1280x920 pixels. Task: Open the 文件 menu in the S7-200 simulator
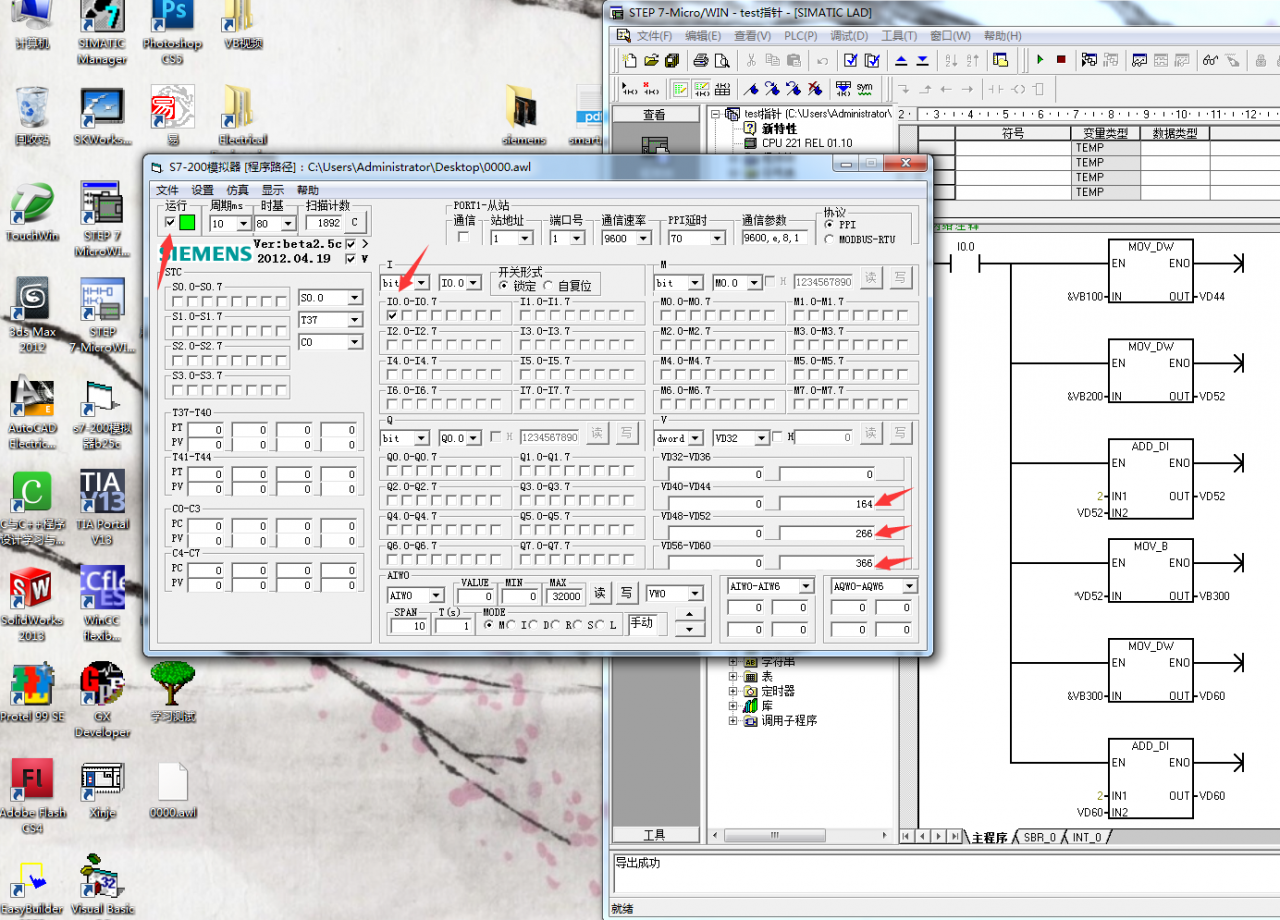[x=167, y=190]
